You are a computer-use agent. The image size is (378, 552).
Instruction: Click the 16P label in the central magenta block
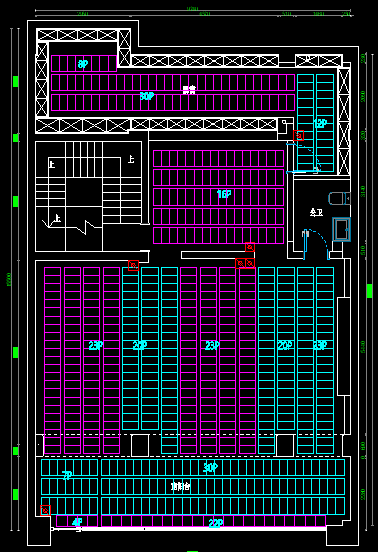coord(224,194)
